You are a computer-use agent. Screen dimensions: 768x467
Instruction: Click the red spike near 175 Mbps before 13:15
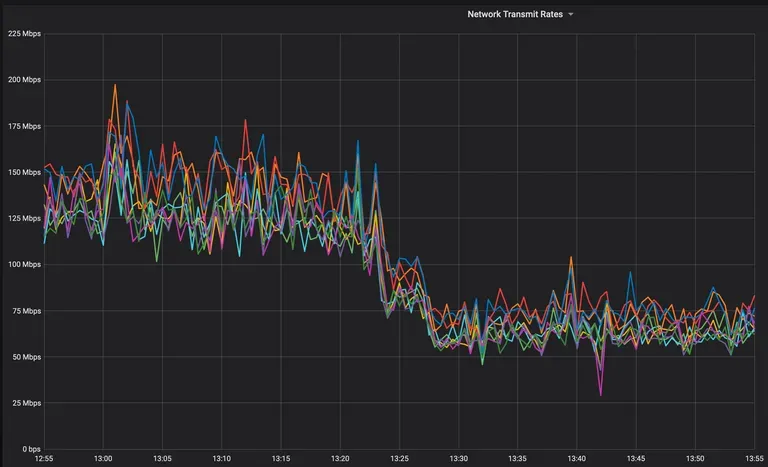(x=245, y=120)
